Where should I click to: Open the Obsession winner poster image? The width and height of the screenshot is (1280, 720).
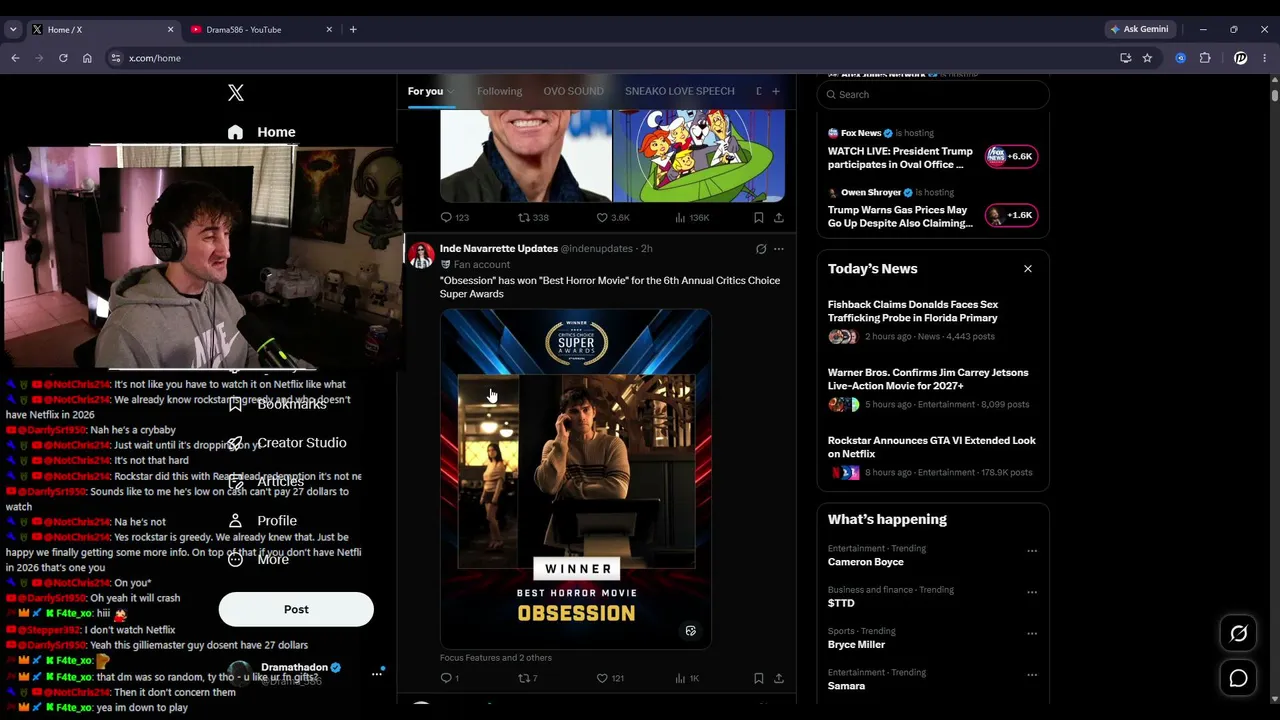coord(576,479)
